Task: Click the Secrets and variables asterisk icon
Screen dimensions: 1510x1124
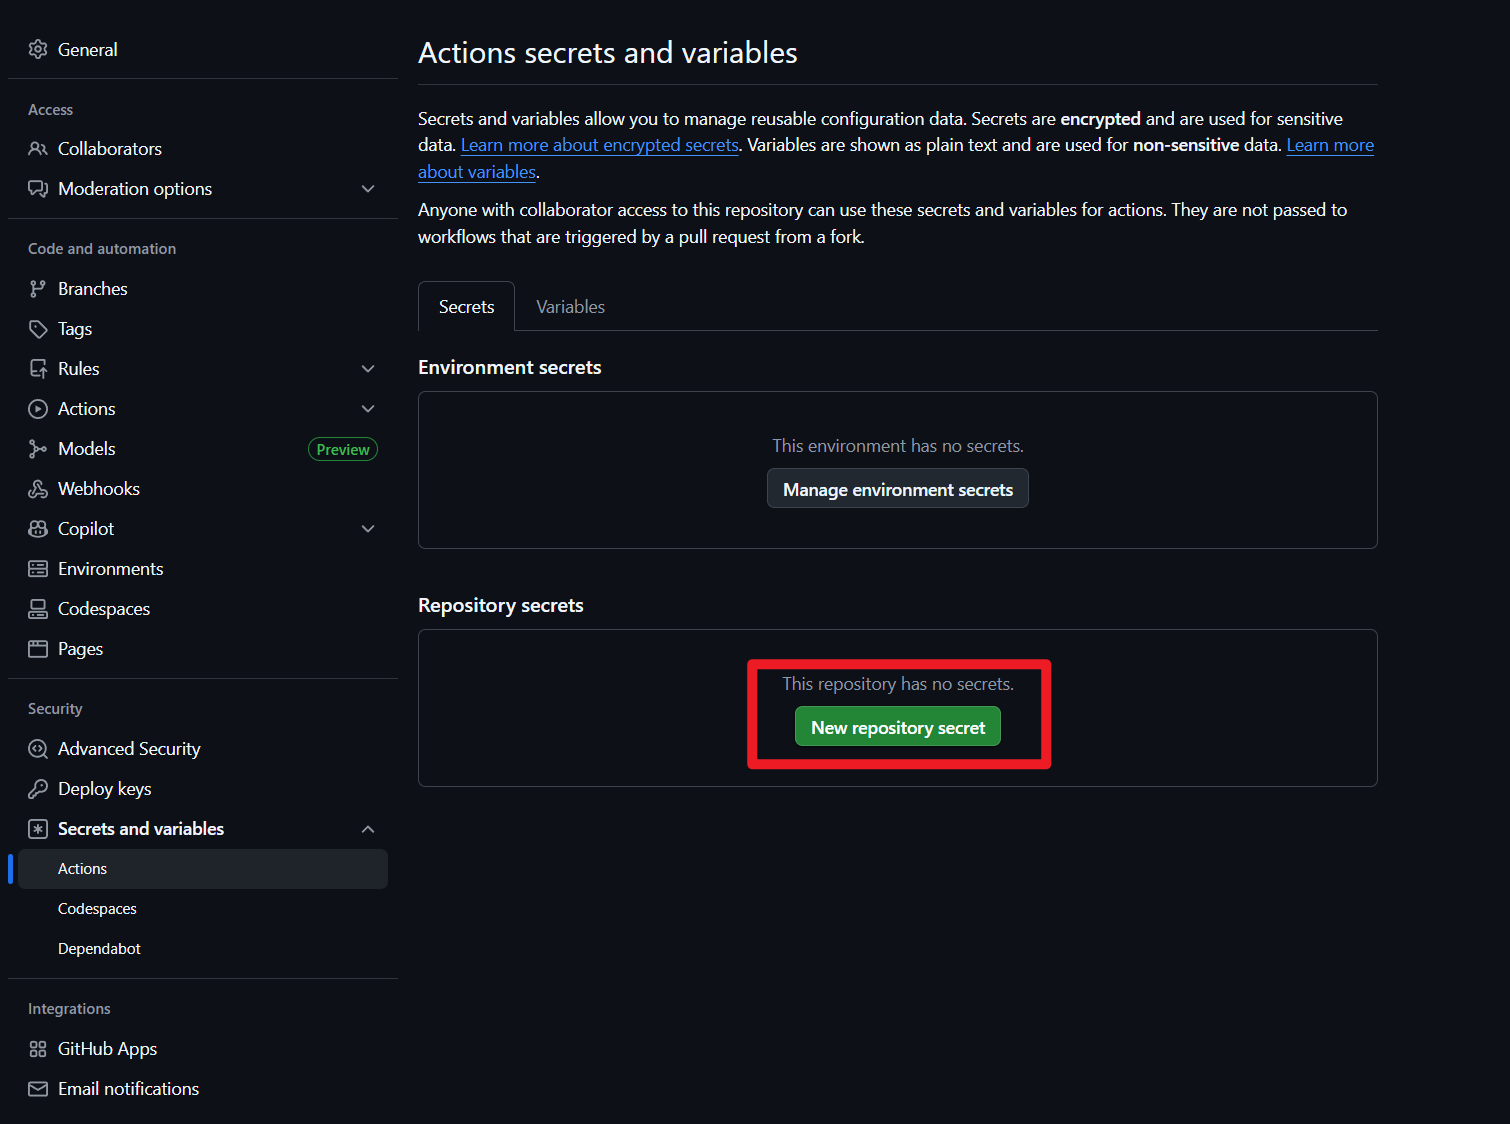Action: coord(38,829)
